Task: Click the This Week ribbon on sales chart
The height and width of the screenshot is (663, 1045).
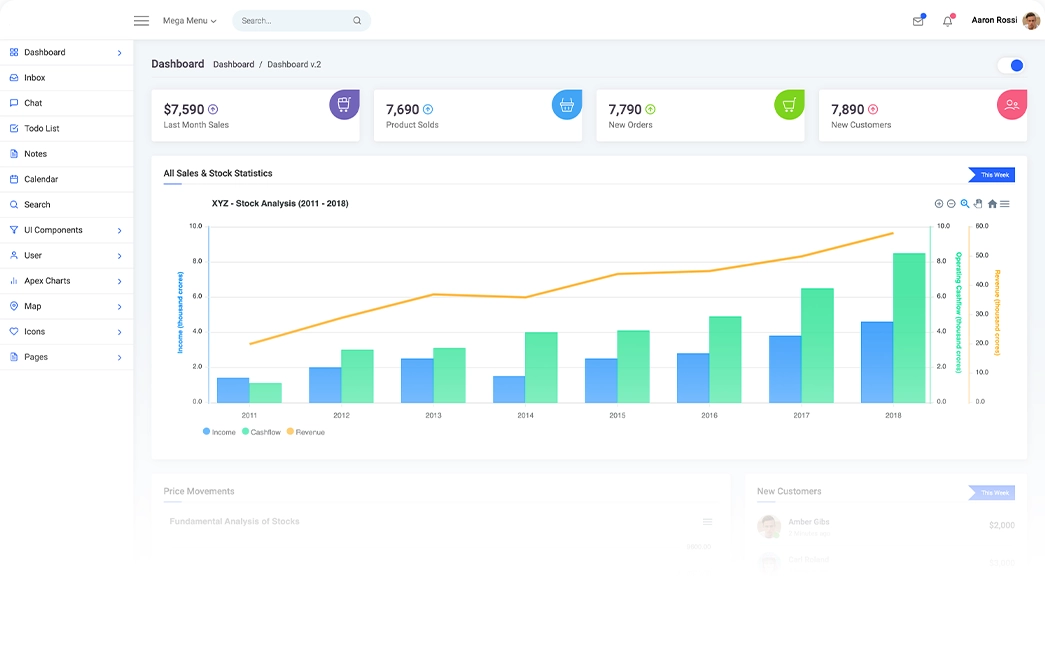Action: 992,175
